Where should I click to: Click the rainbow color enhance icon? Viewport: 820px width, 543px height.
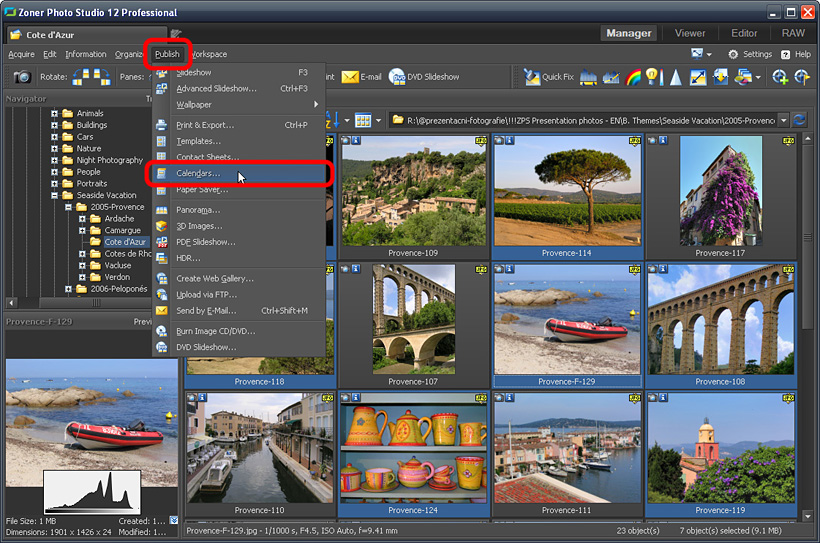(x=633, y=77)
